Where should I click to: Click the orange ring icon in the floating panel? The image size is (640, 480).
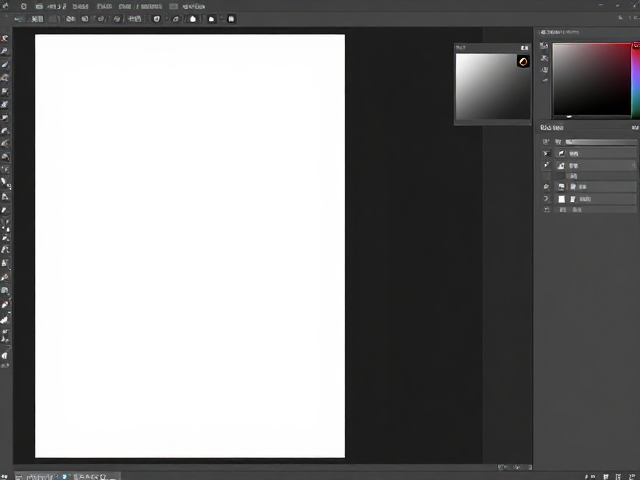523,62
